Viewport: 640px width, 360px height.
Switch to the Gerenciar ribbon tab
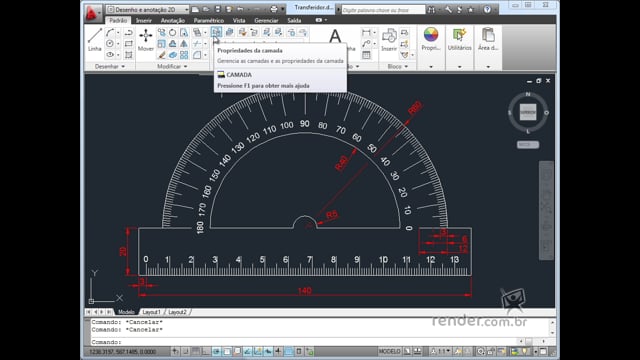click(x=266, y=20)
